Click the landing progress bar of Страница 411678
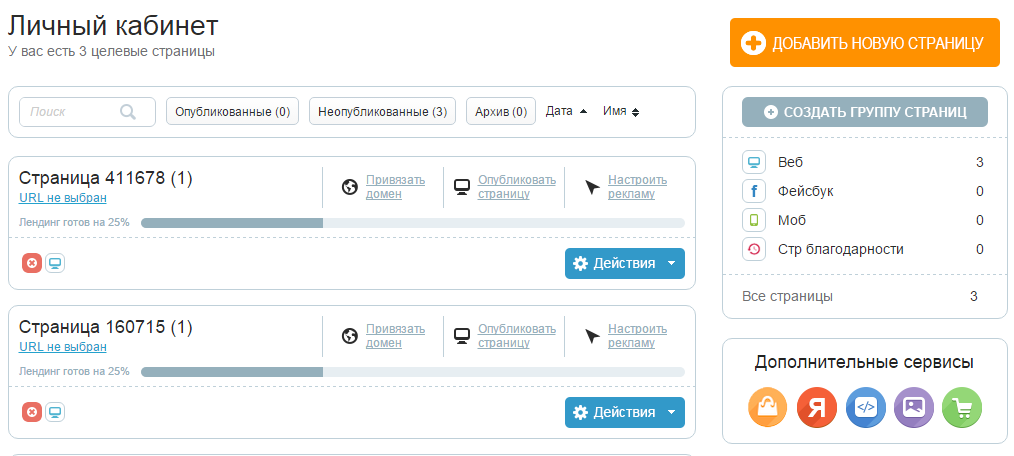 pos(412,223)
